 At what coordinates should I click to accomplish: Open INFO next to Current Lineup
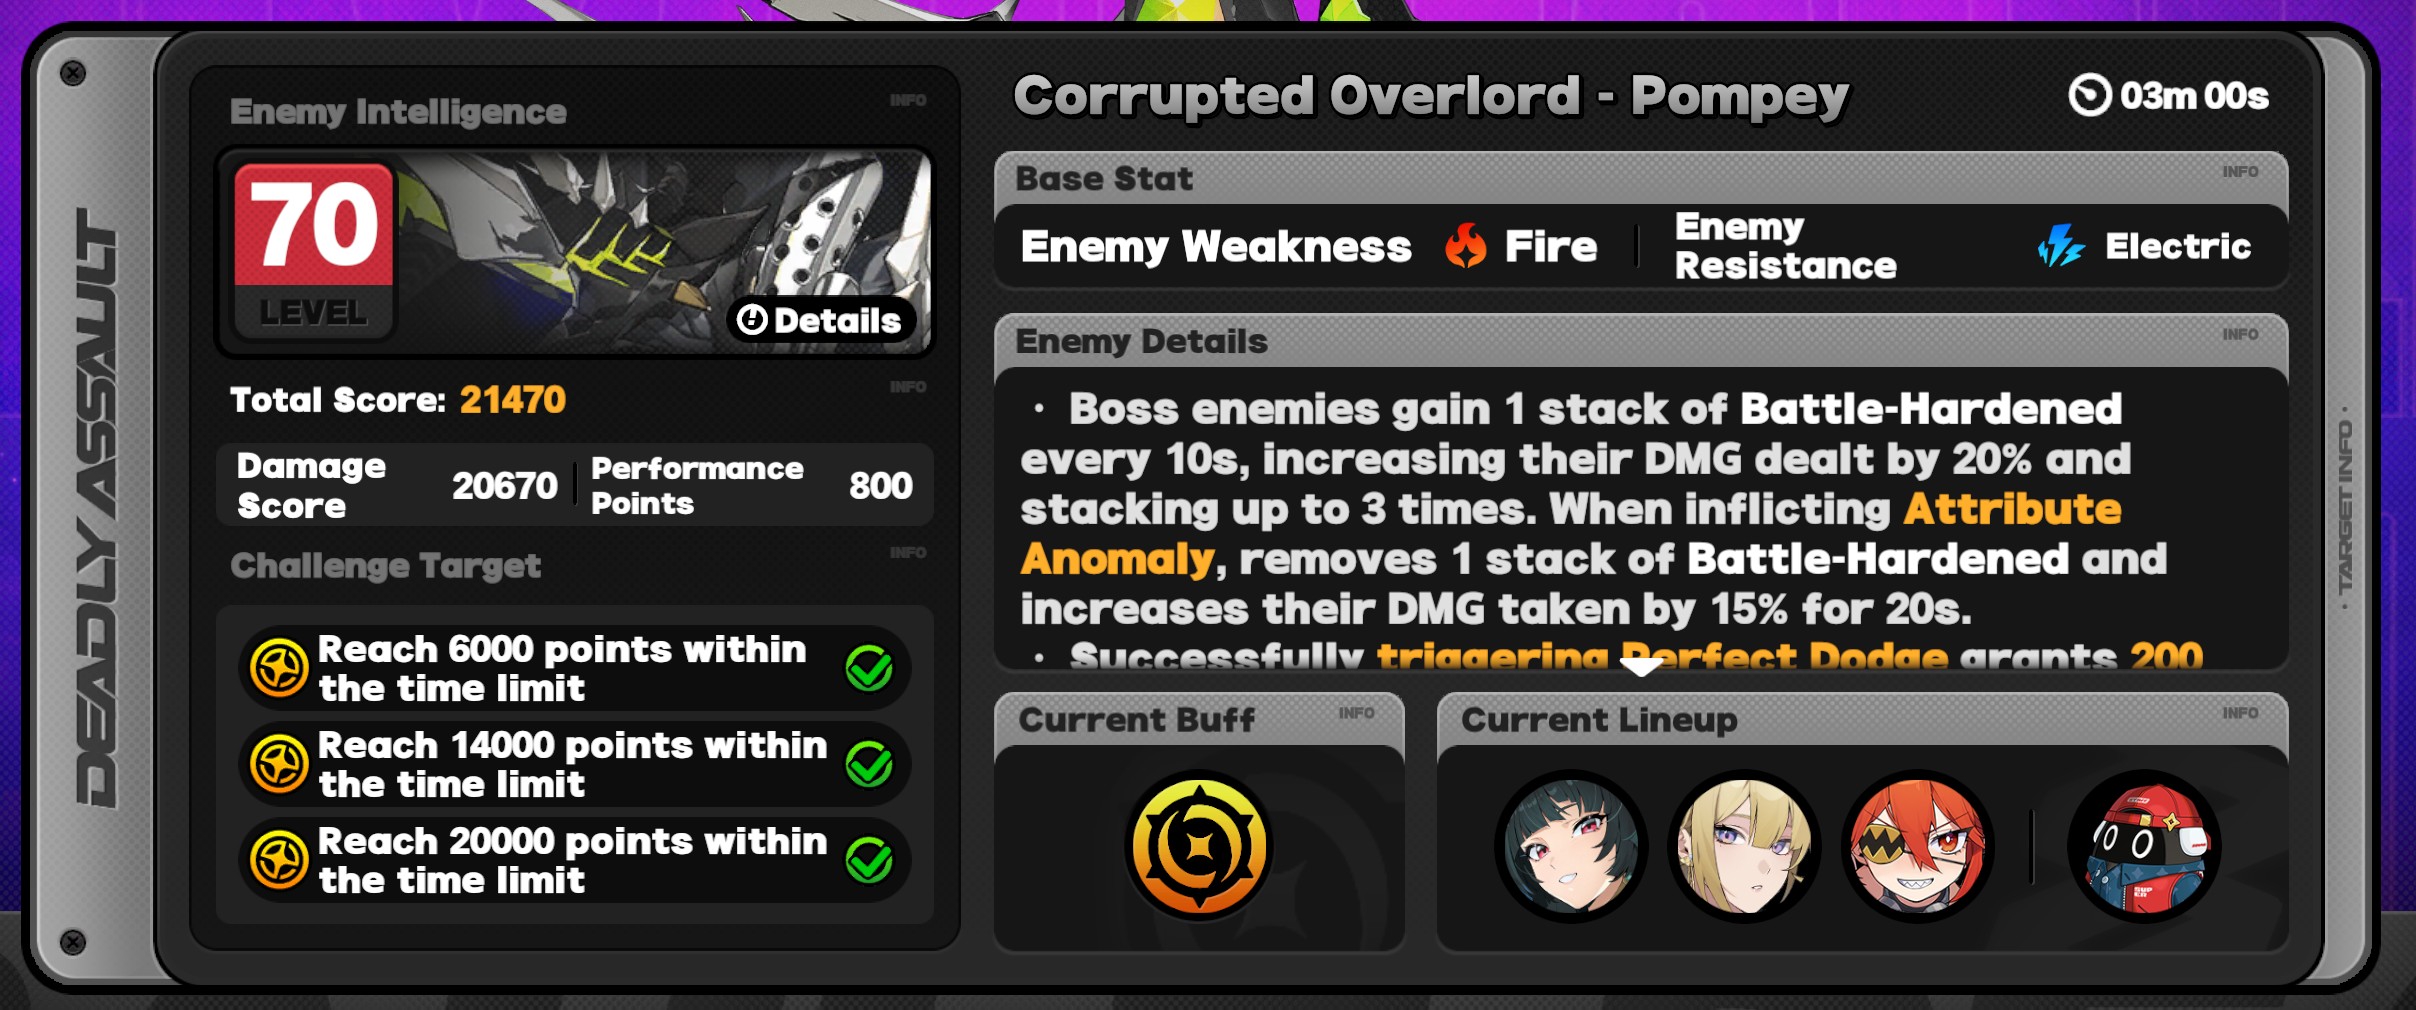pos(2240,713)
